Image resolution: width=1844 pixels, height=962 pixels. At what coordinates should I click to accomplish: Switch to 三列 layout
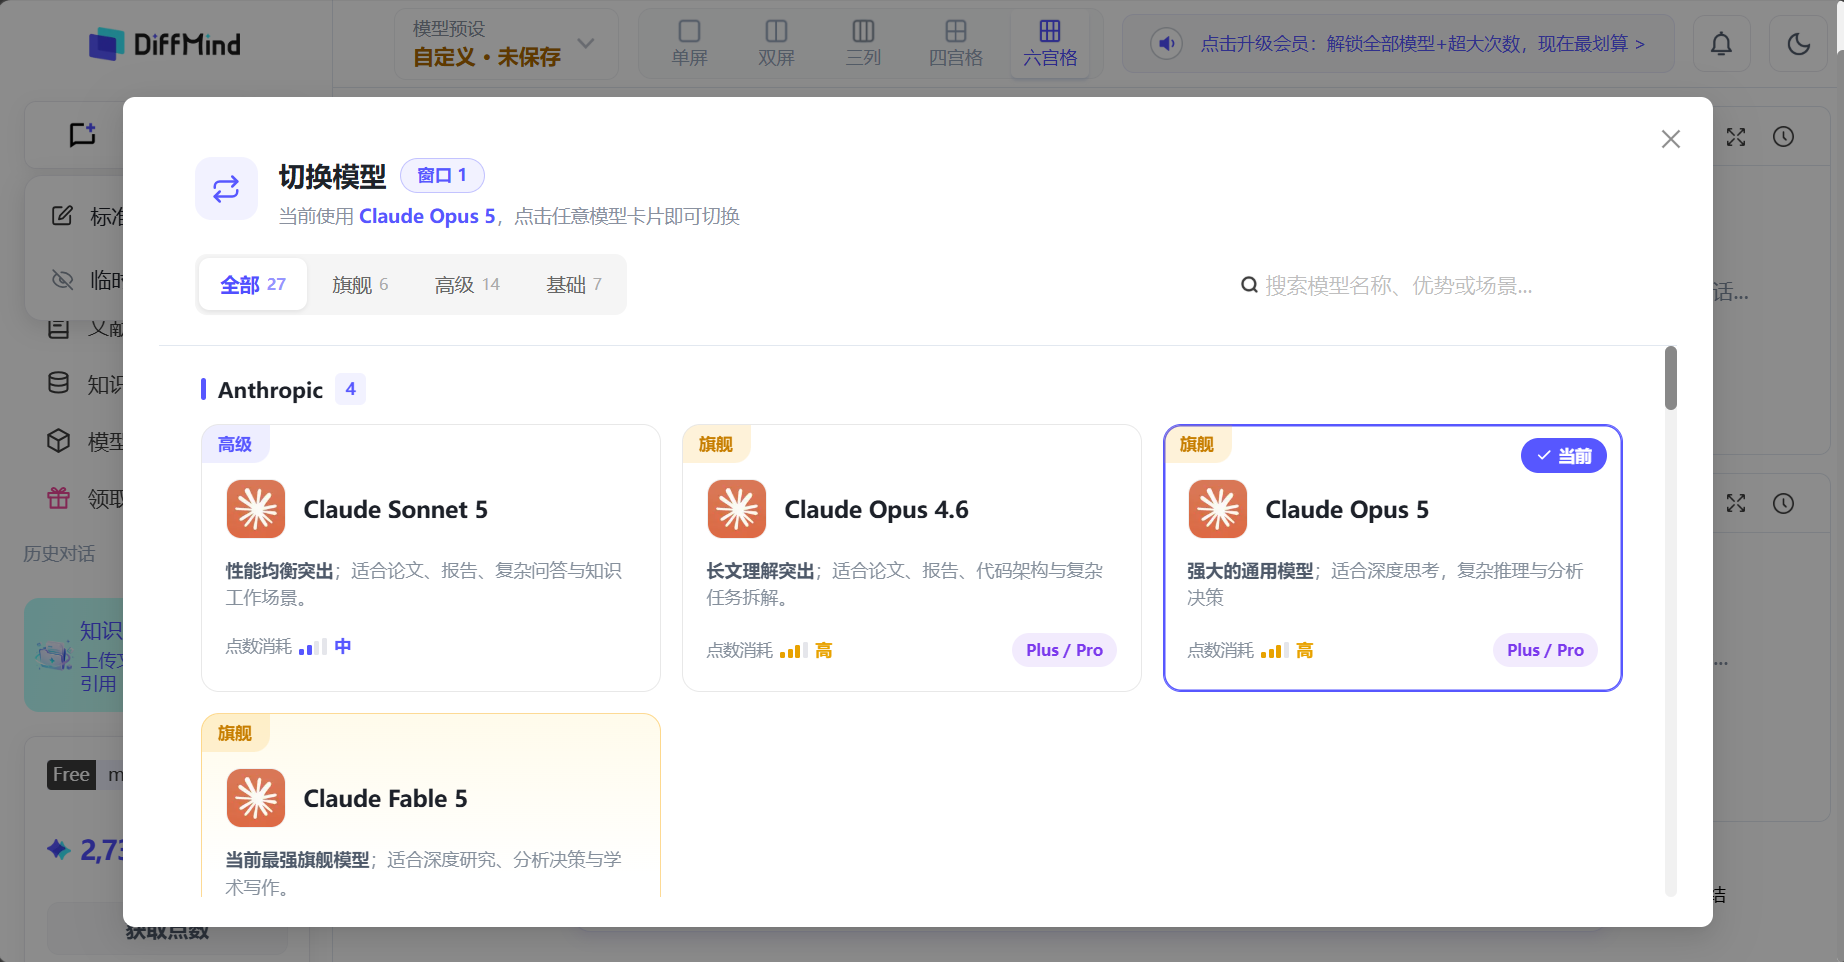(x=863, y=44)
